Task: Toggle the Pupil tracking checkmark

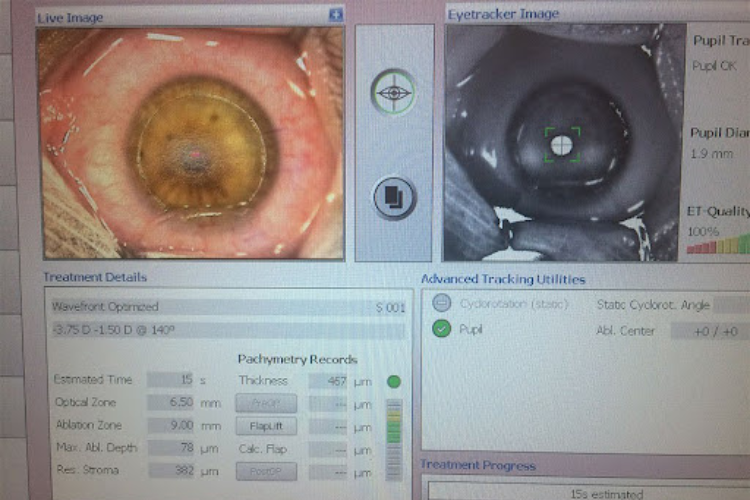Action: click(443, 329)
